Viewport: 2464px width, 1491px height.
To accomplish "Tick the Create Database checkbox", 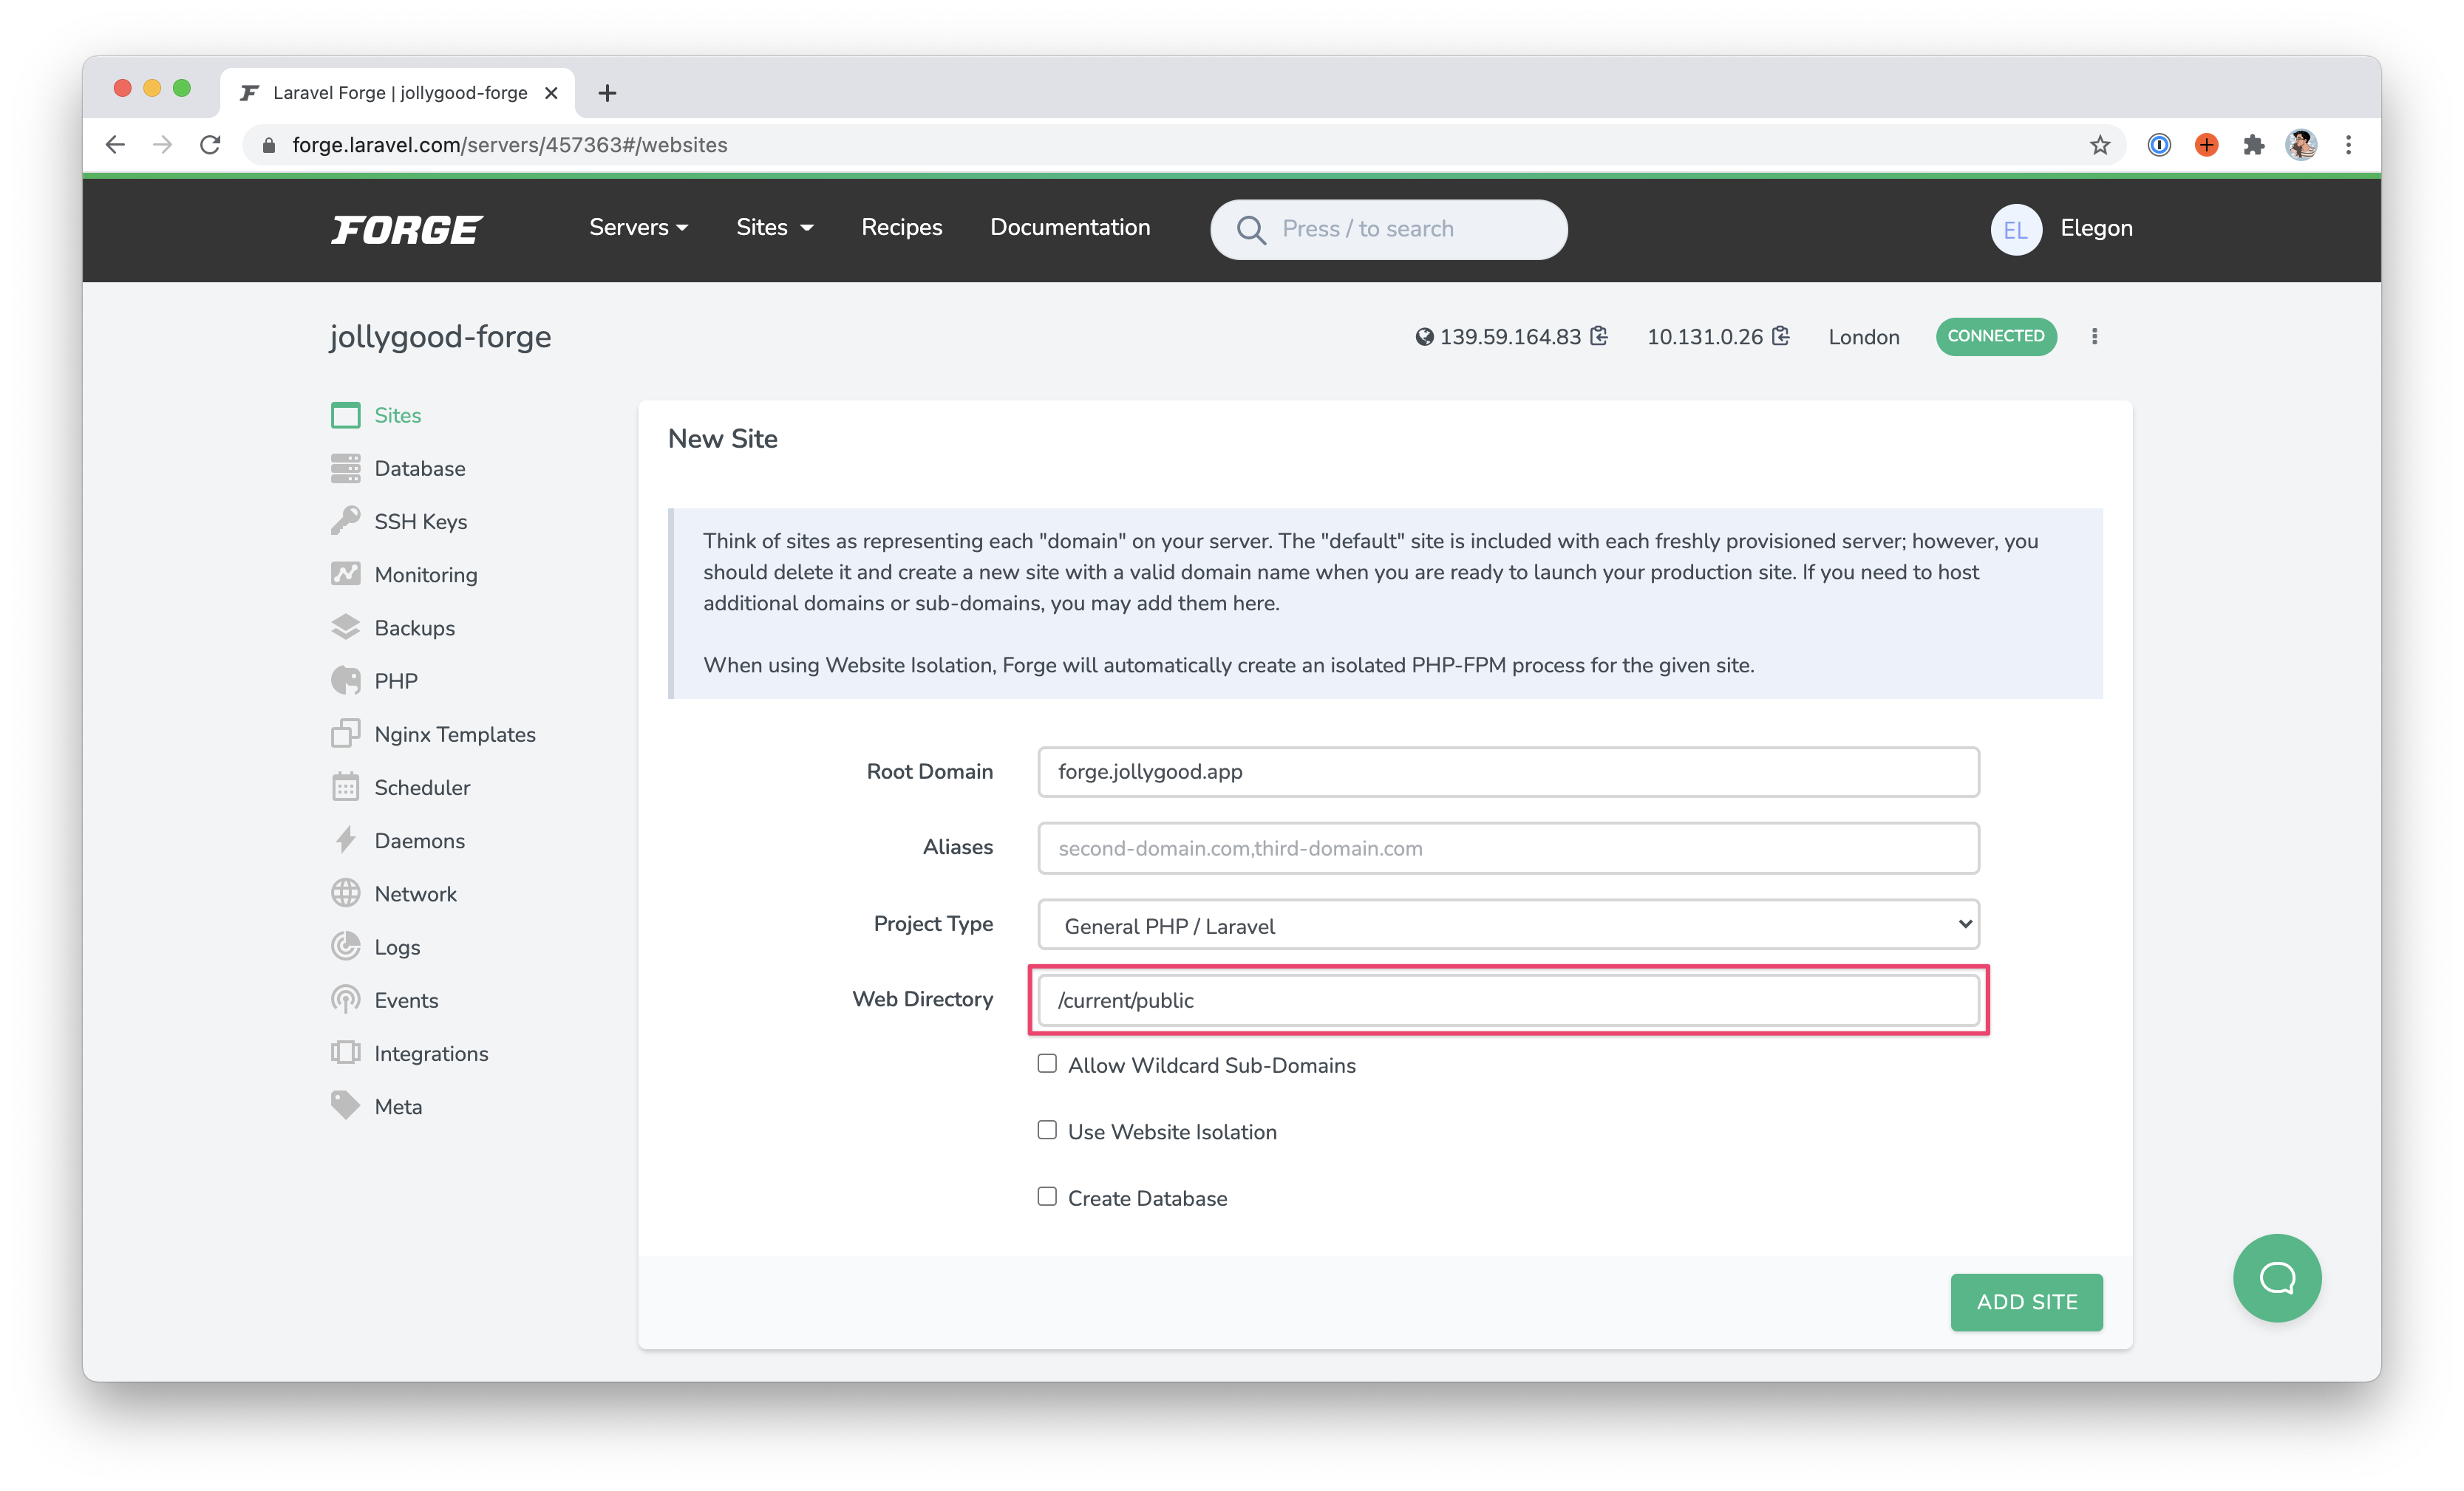I will 1047,1196.
